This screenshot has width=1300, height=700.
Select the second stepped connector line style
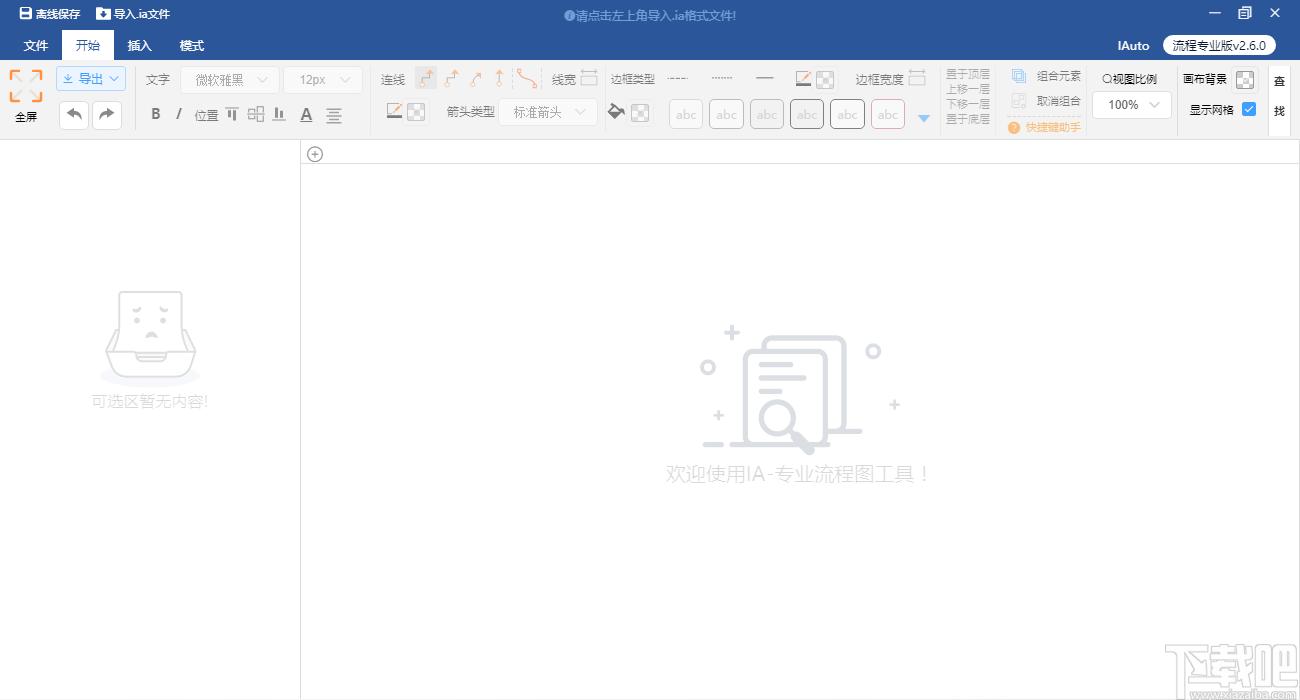(x=451, y=78)
